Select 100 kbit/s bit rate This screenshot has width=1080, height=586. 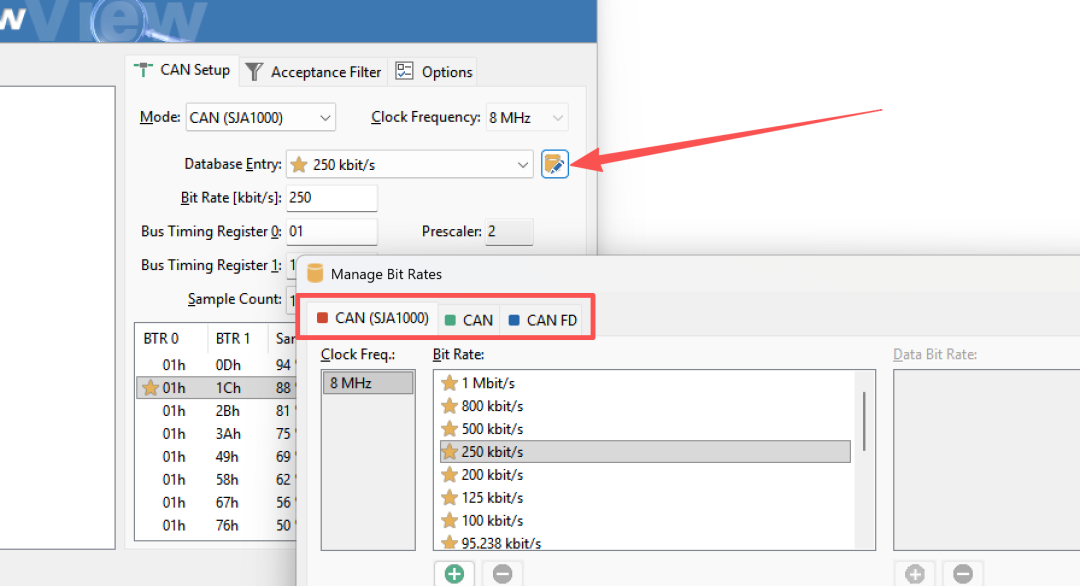tap(645, 521)
